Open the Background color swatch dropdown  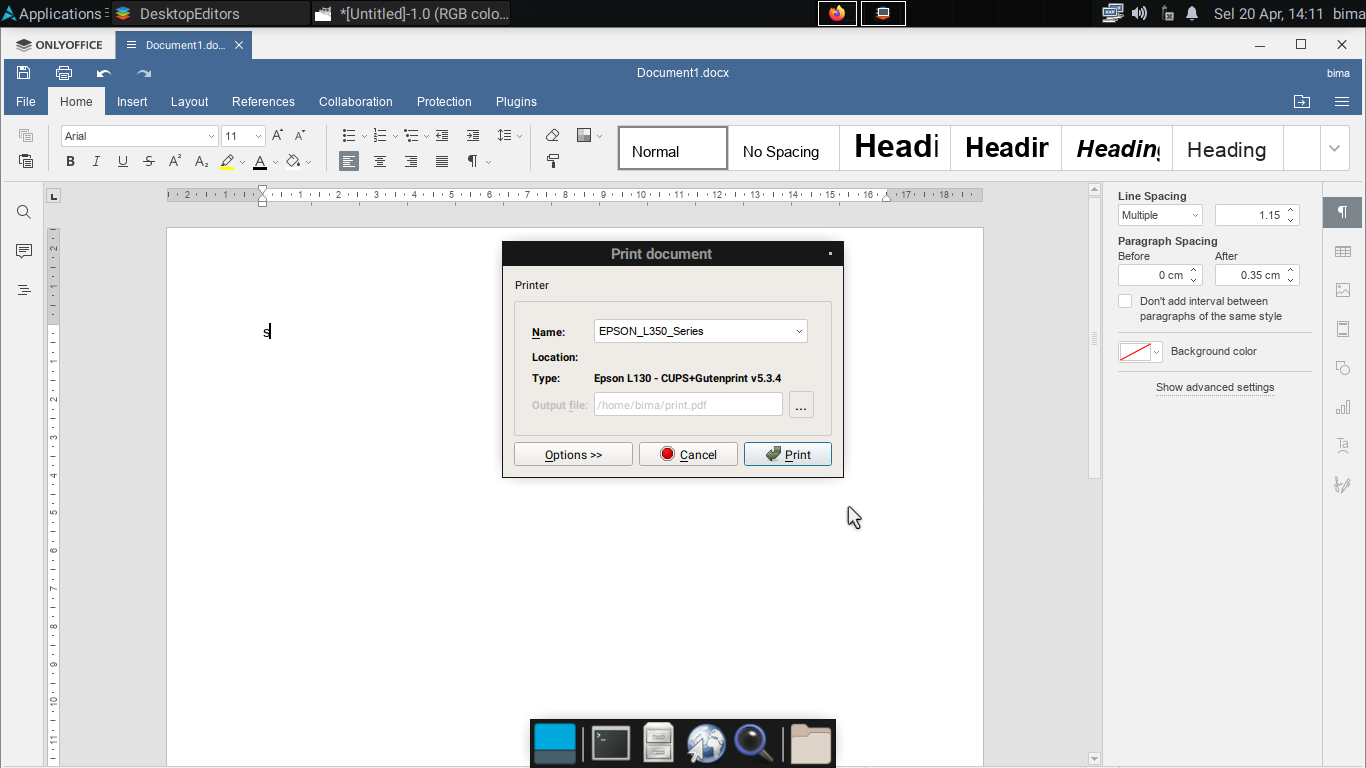tap(1140, 352)
